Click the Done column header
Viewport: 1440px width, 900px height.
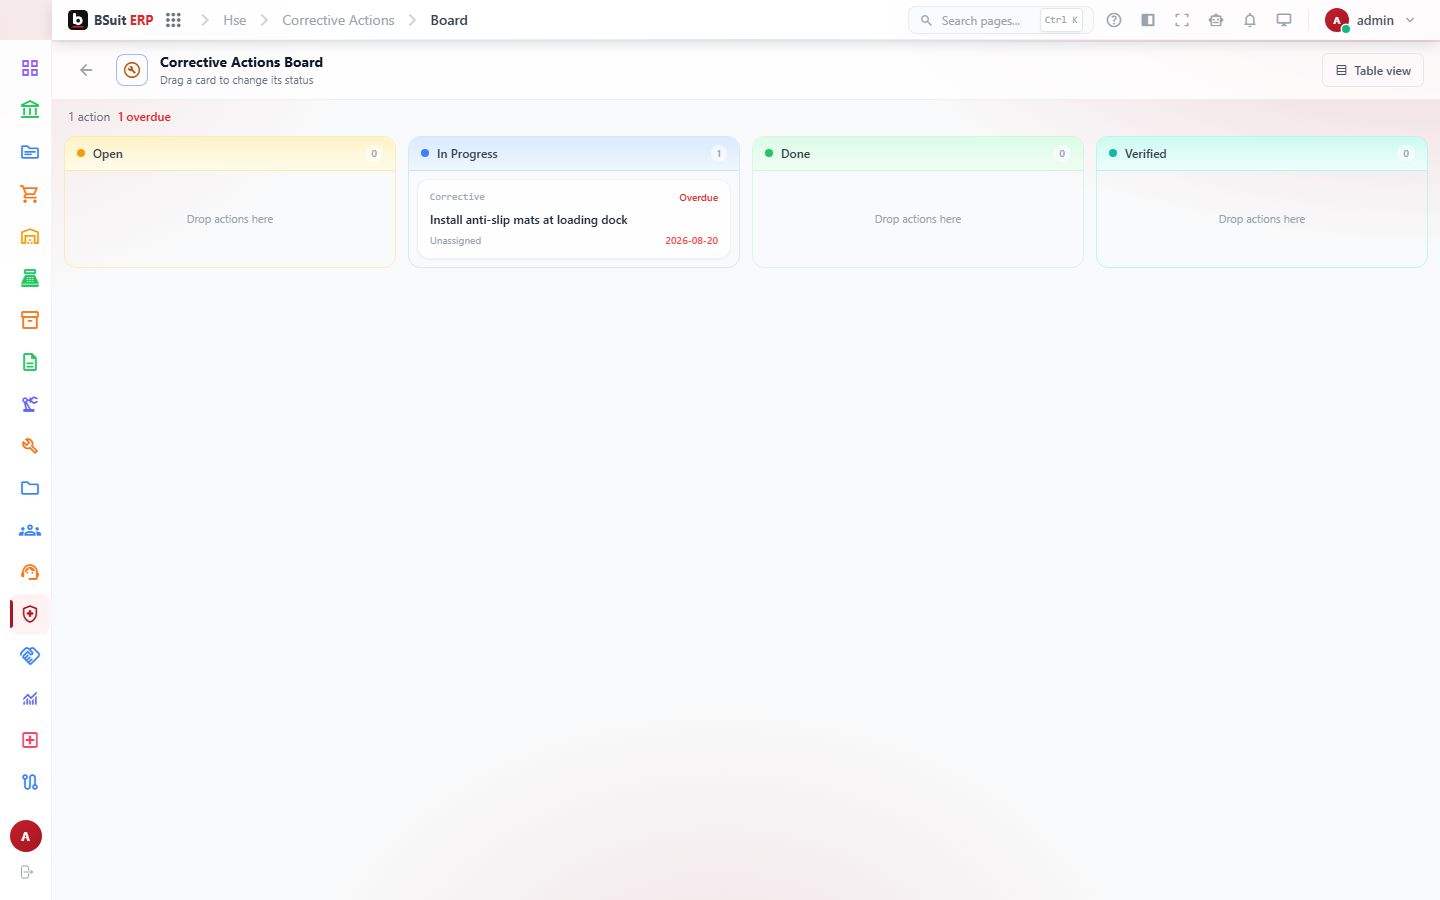[918, 154]
